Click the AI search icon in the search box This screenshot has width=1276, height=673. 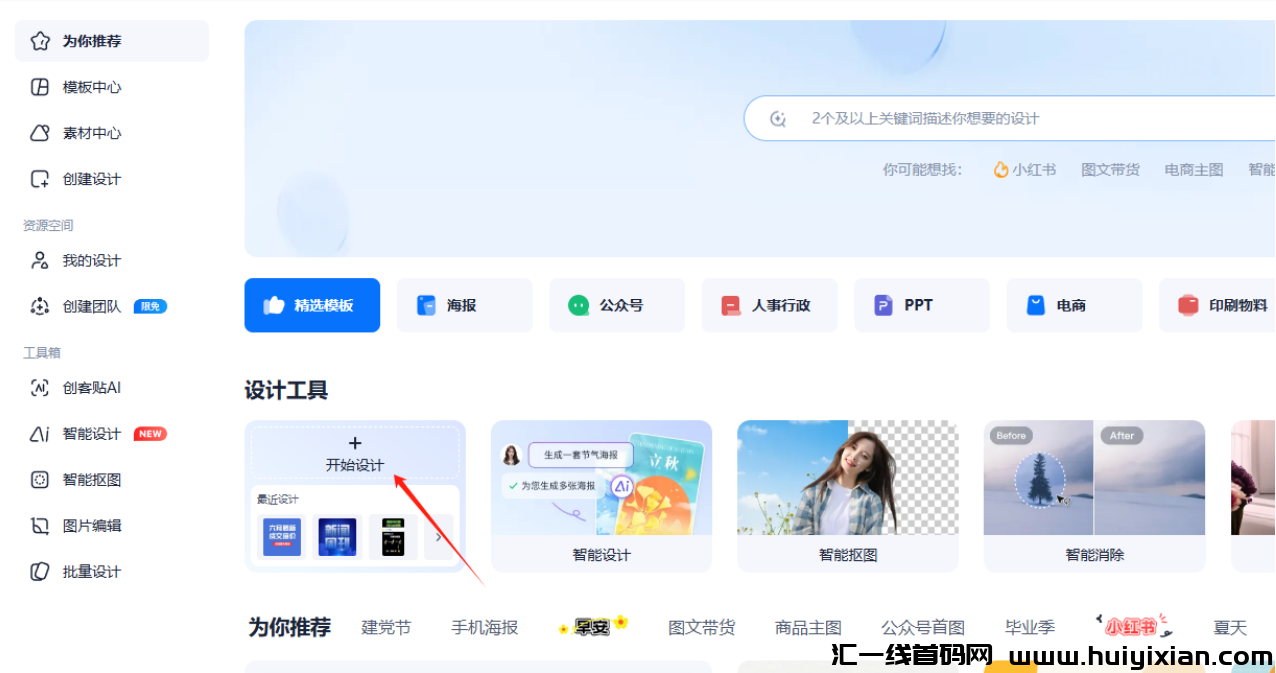[778, 119]
